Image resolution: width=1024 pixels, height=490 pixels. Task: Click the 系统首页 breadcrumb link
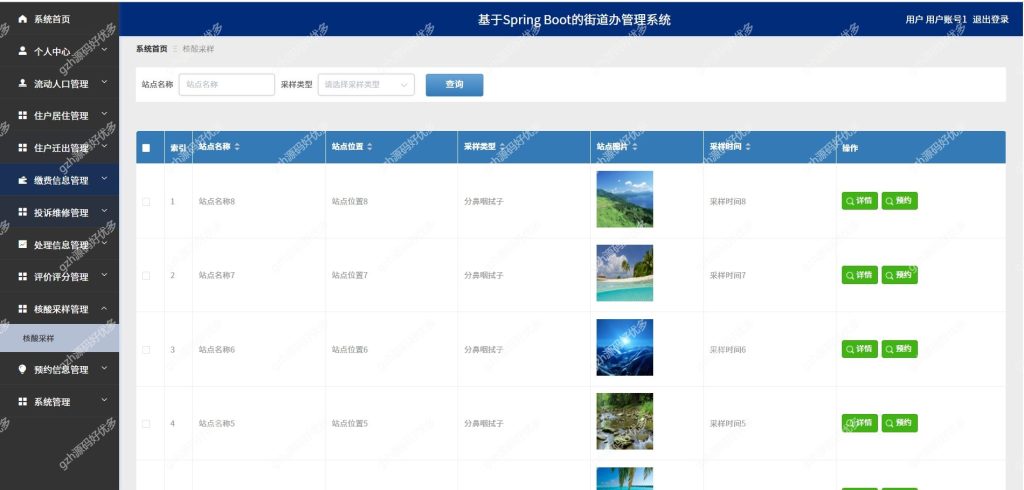[x=152, y=49]
